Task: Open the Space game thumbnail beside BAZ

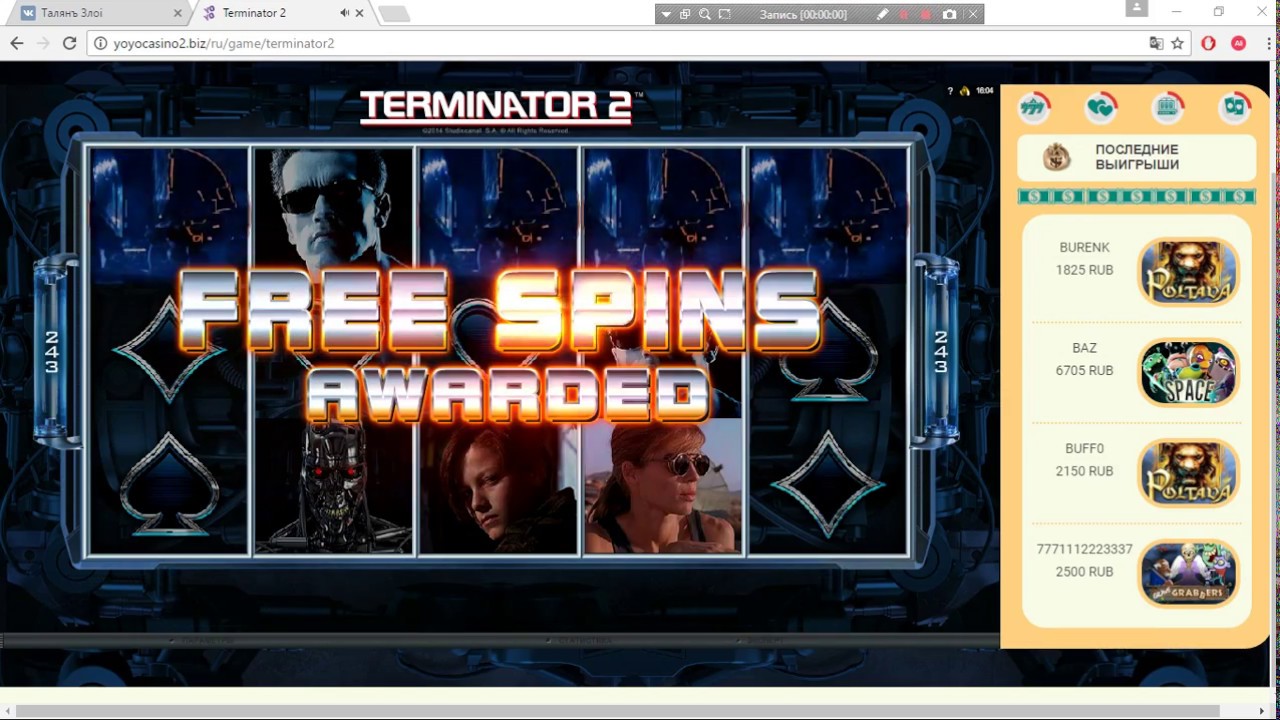Action: [x=1189, y=372]
